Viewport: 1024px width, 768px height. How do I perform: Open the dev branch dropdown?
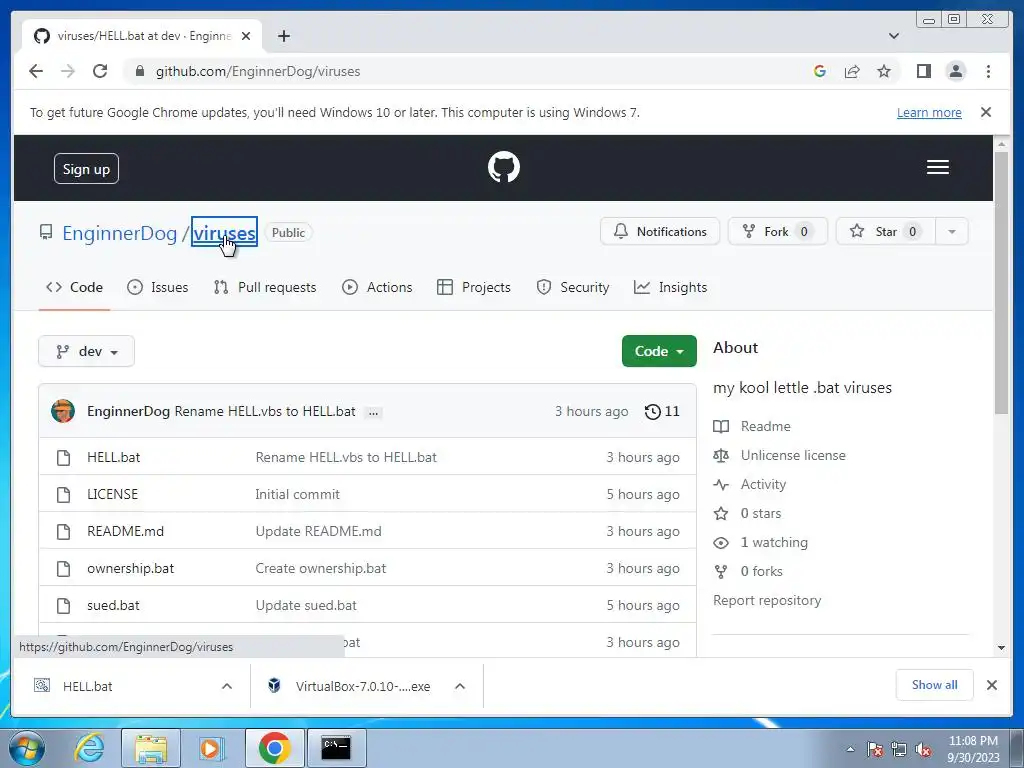86,351
